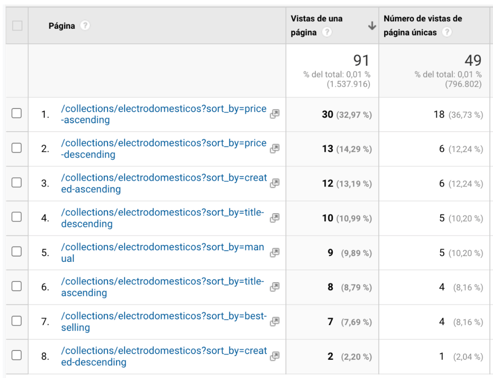
Task: Click help icon beside Vistas de una página
Action: pyautogui.click(x=327, y=32)
